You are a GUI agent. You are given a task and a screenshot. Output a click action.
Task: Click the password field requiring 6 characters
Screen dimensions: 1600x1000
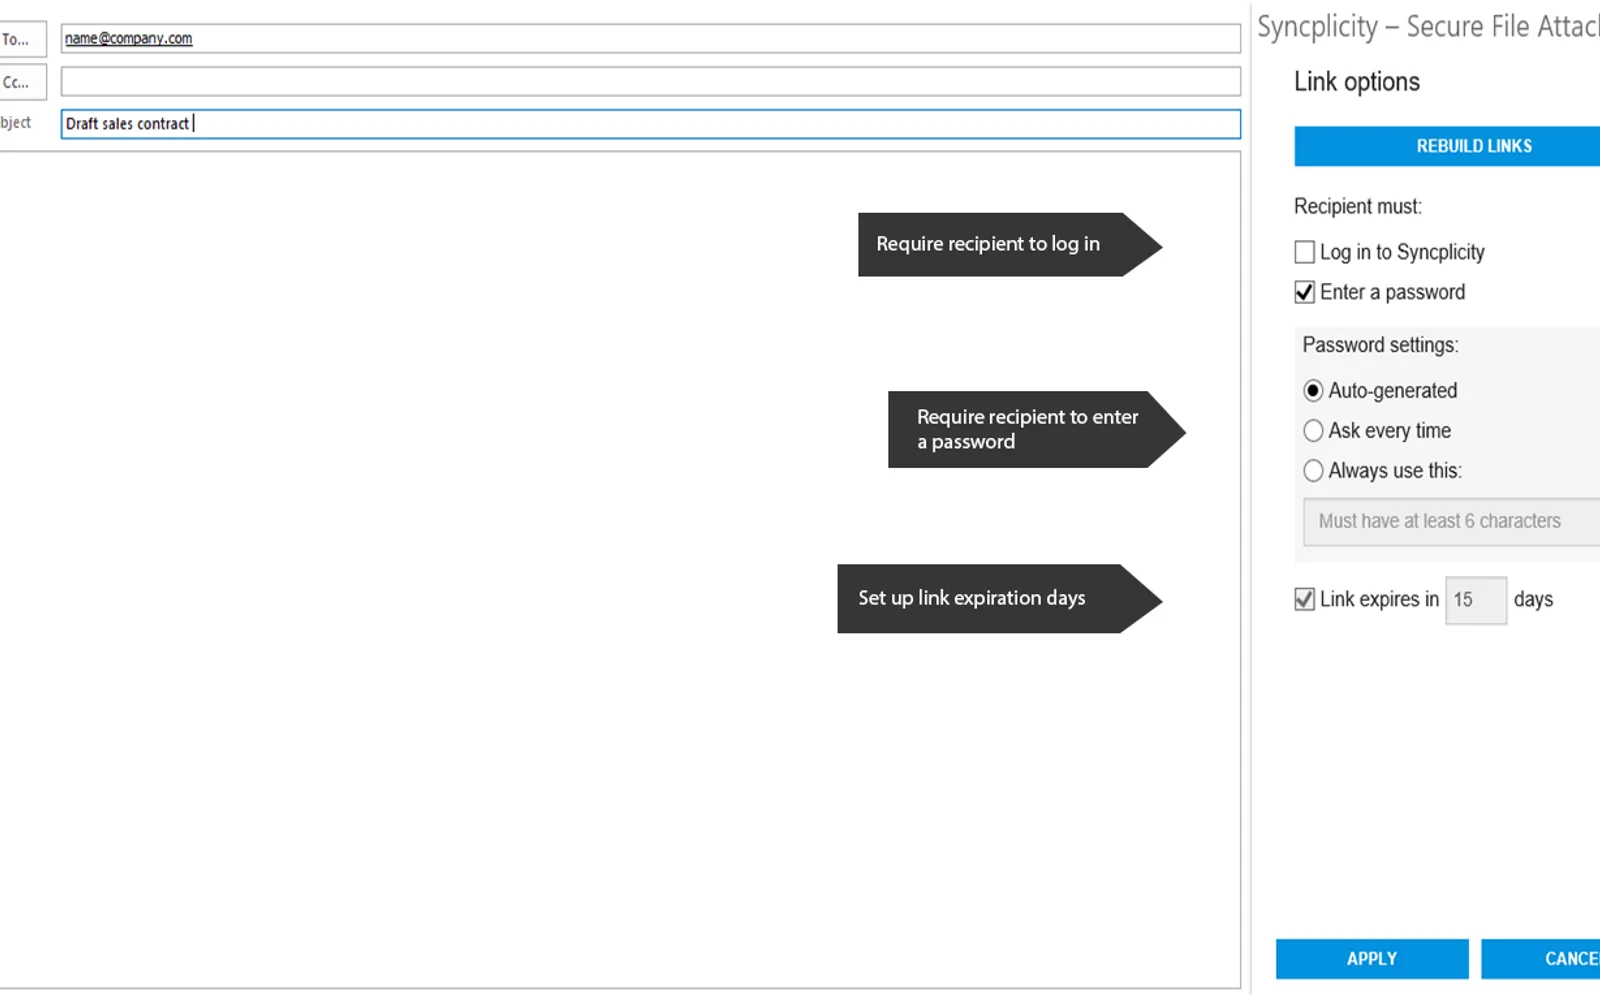[1452, 521]
